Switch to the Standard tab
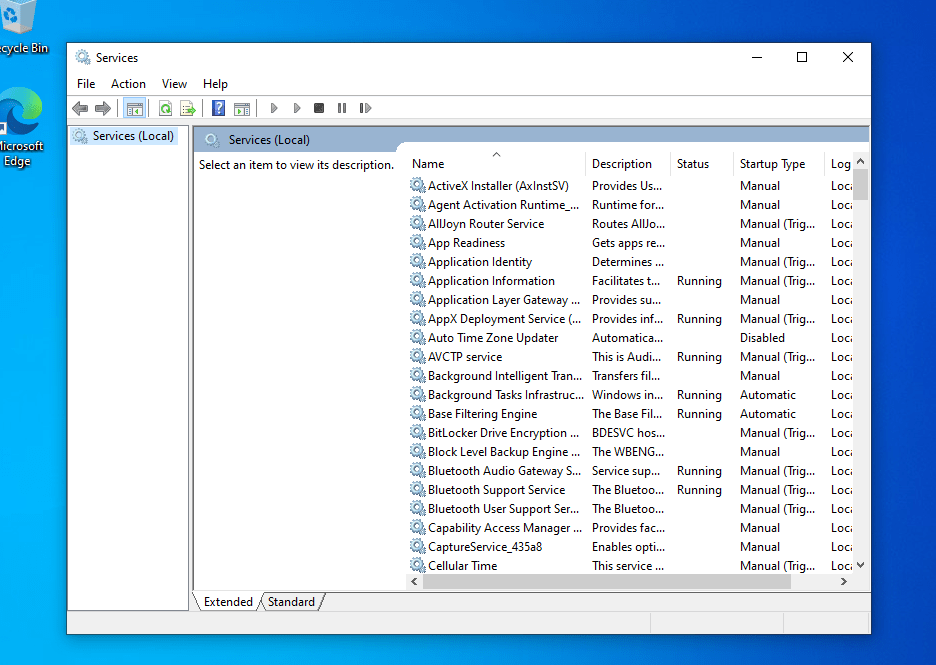The height and width of the screenshot is (665, 936). [x=291, y=602]
